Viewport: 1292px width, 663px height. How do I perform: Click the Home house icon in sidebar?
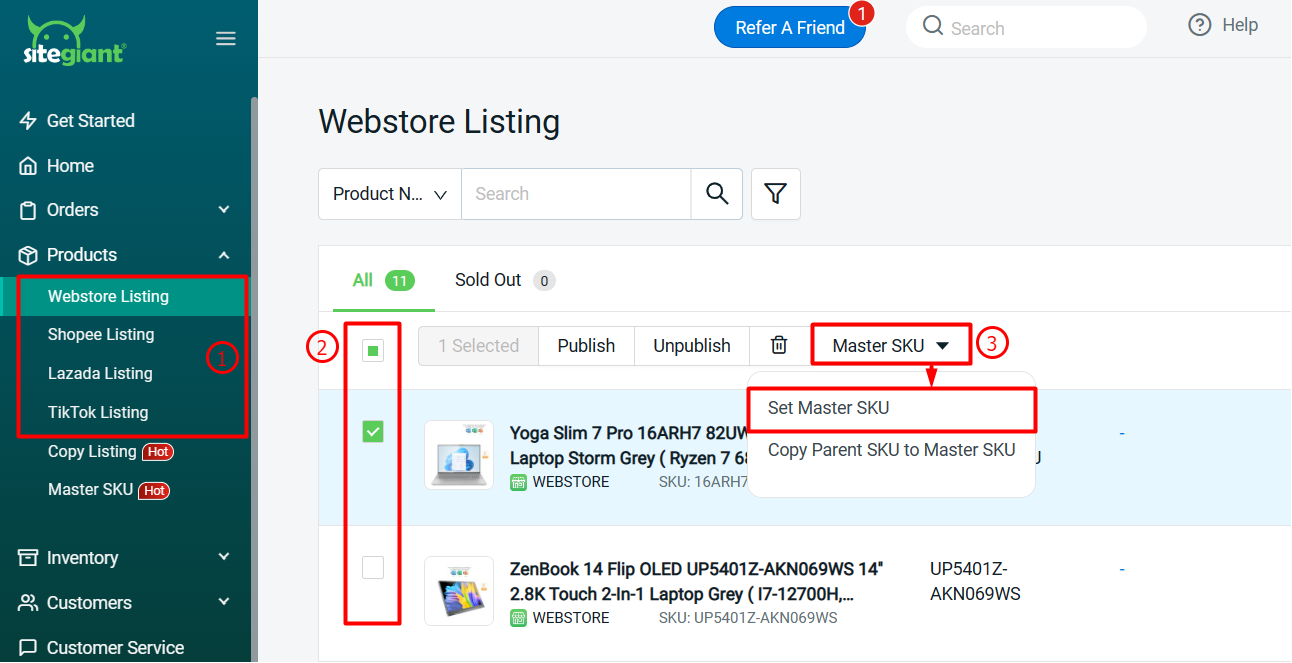[x=28, y=166]
